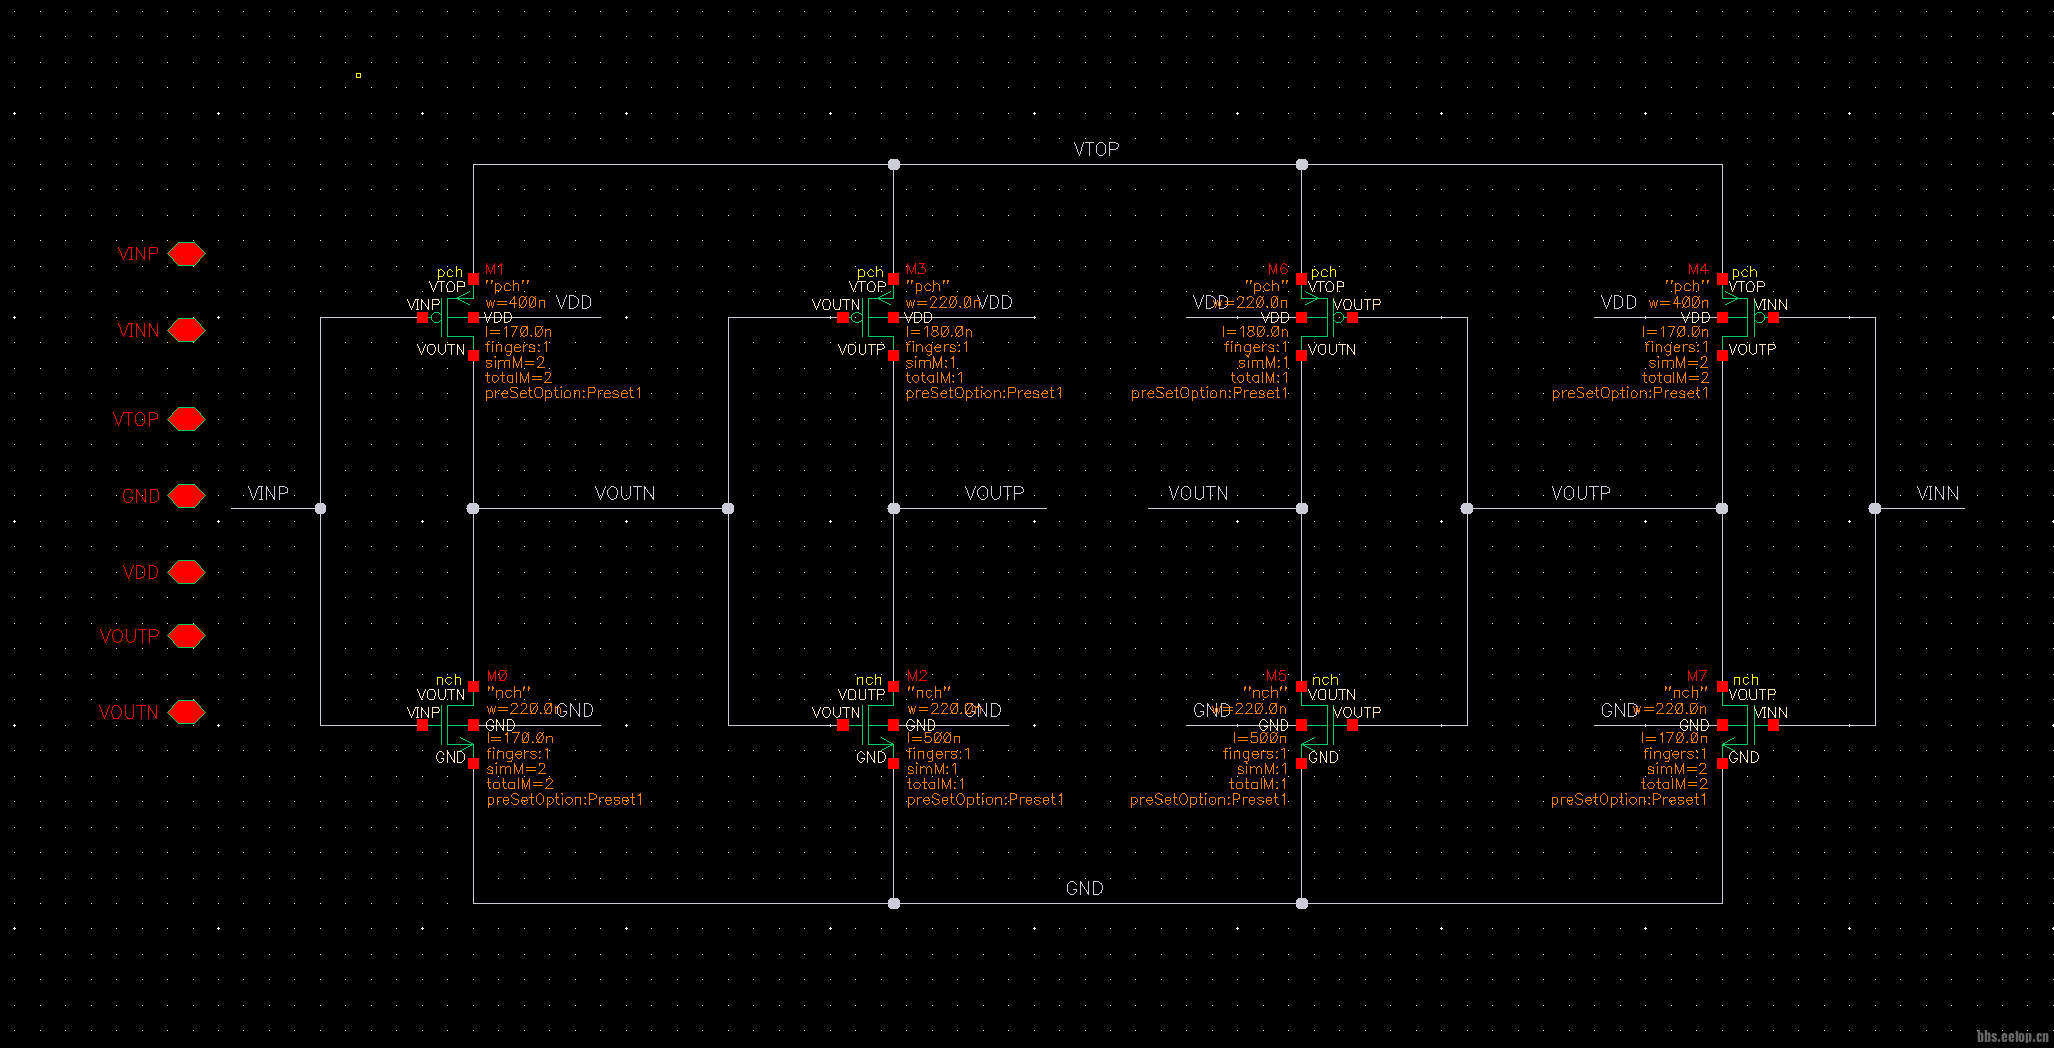Click the small yellow origin marker square
2054x1048 pixels.
[x=358, y=75]
